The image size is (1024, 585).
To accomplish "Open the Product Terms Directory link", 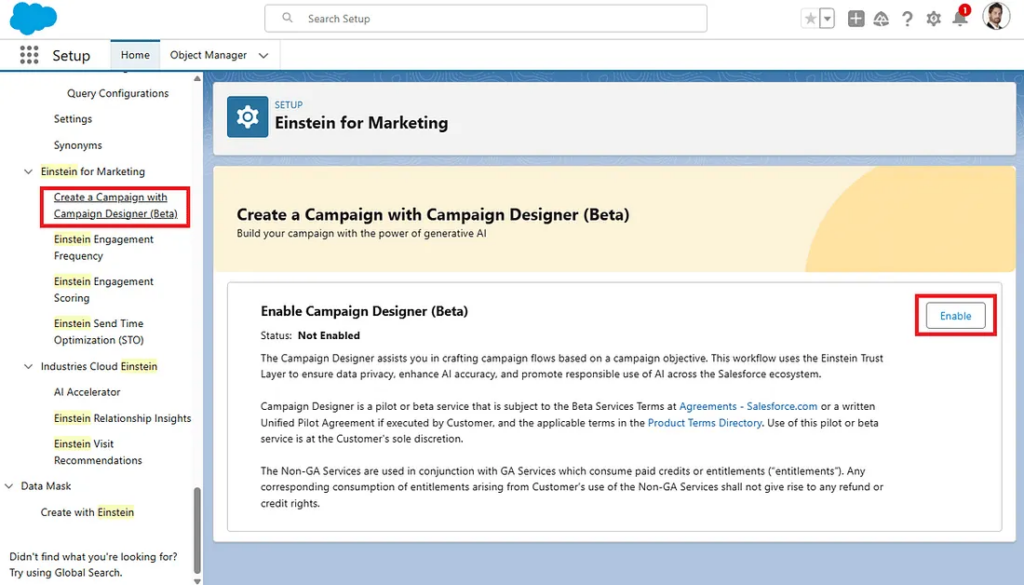I will (705, 422).
